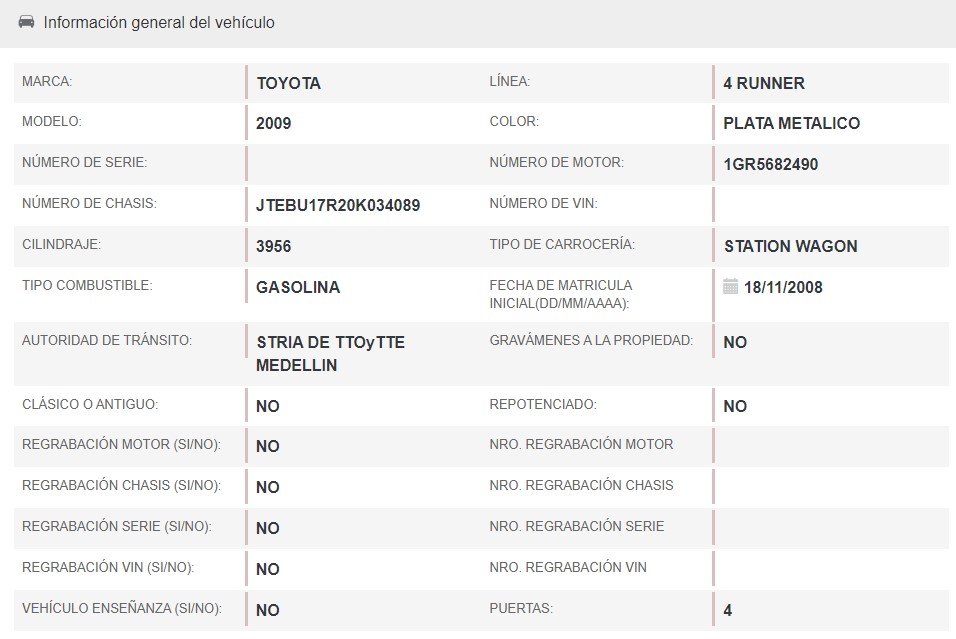The image size is (956, 639).
Task: Click Vehículo Enseñanza NO value
Action: (x=268, y=610)
